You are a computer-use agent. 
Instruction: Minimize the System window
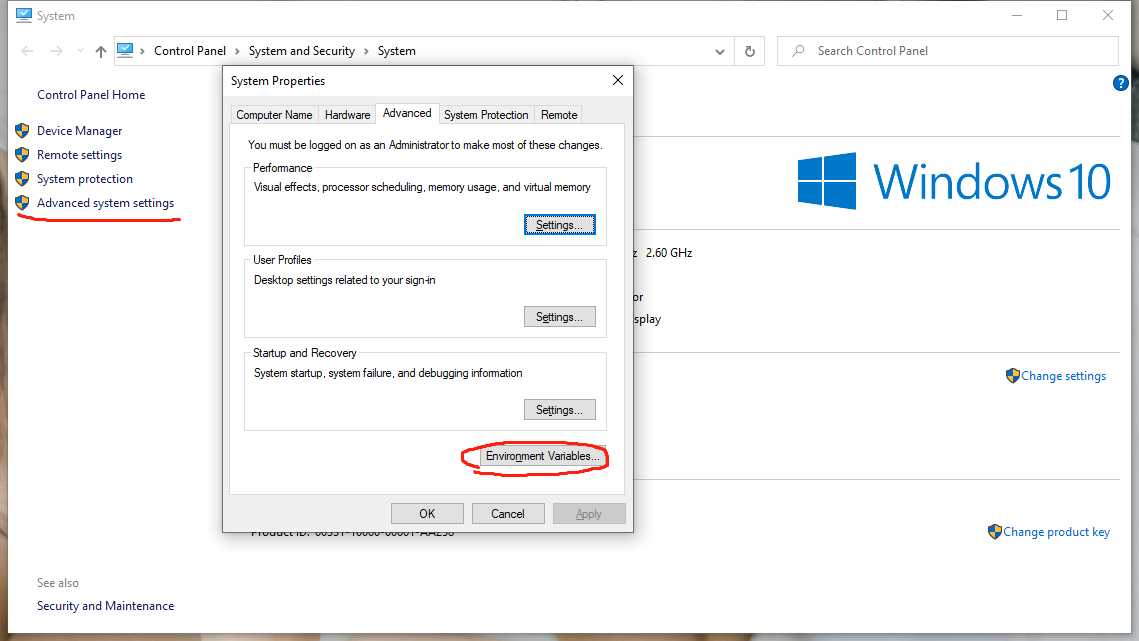coord(1017,15)
